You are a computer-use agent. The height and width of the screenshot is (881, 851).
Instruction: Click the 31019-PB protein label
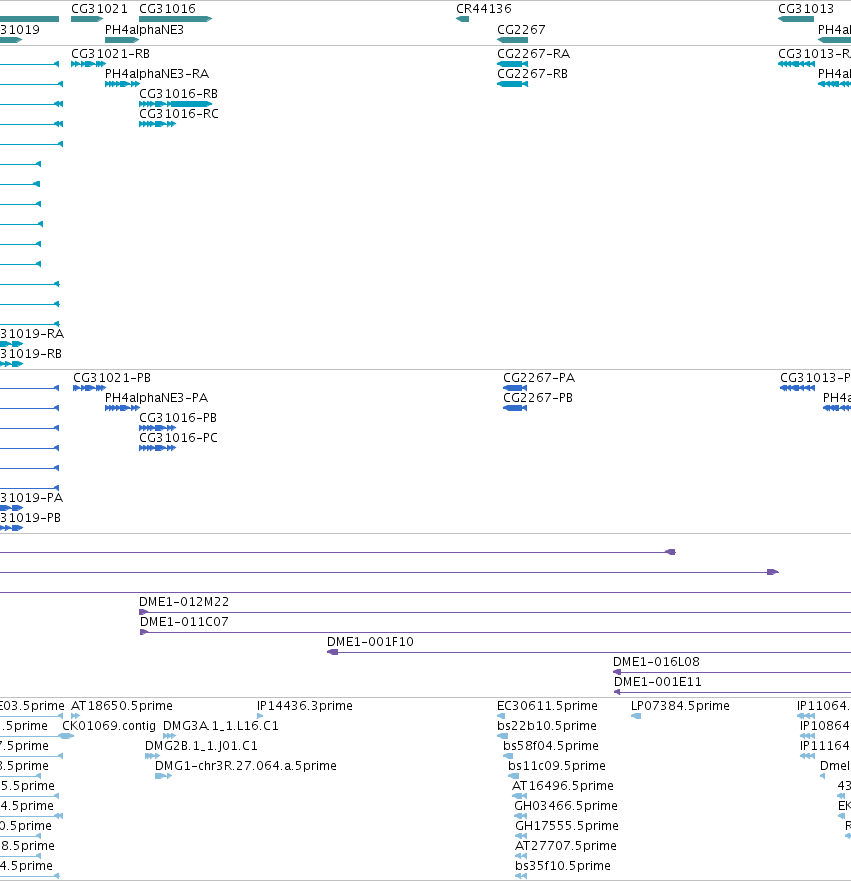30,518
